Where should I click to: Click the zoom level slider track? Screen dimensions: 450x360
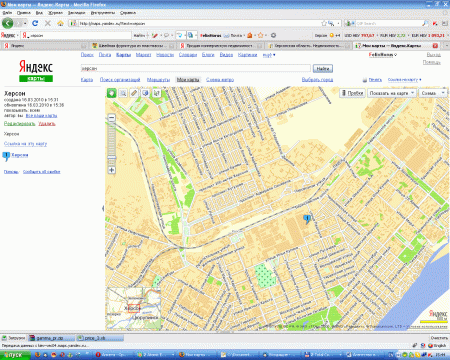pos(112,144)
